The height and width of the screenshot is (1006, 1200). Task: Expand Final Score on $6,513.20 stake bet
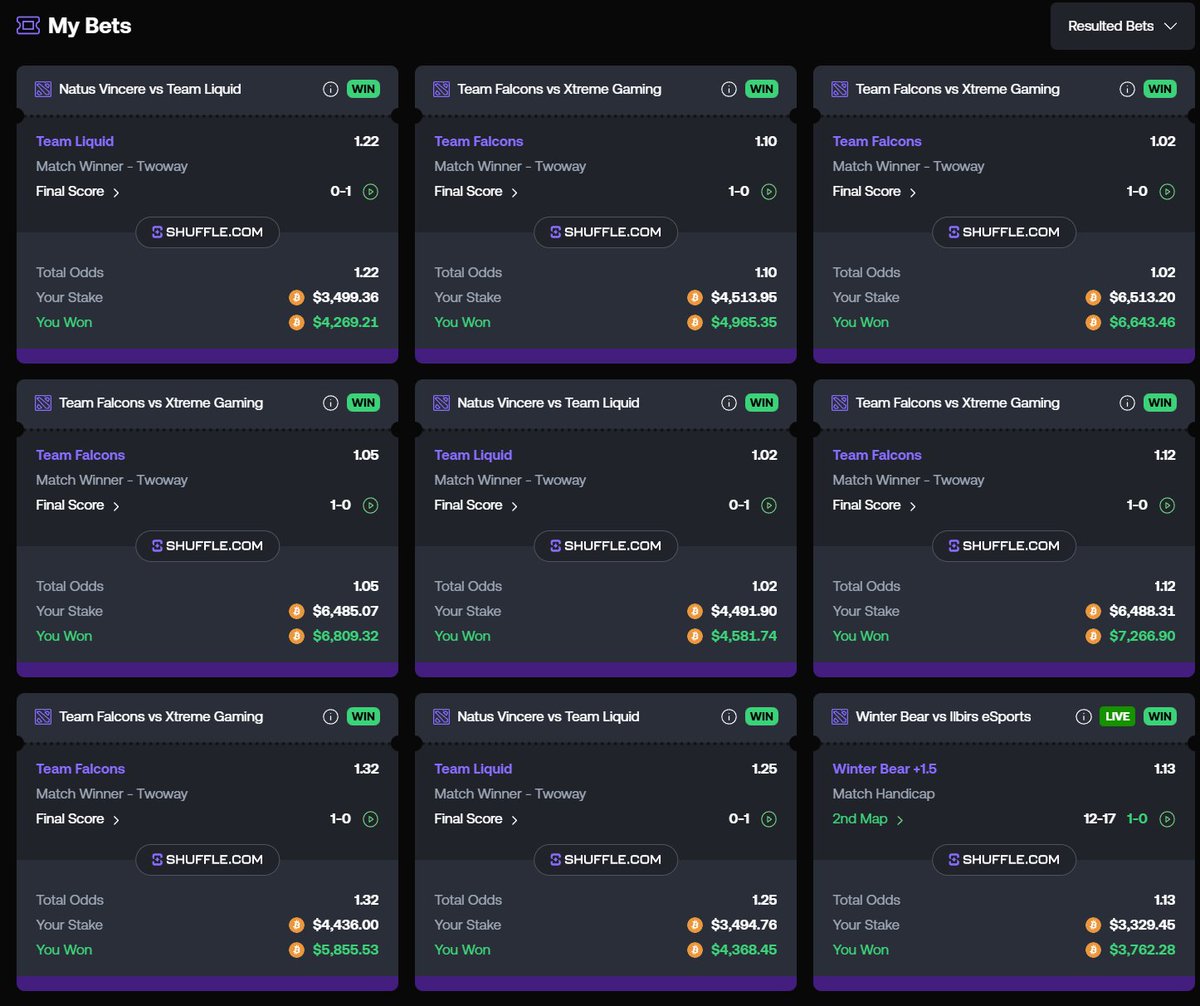(x=874, y=192)
